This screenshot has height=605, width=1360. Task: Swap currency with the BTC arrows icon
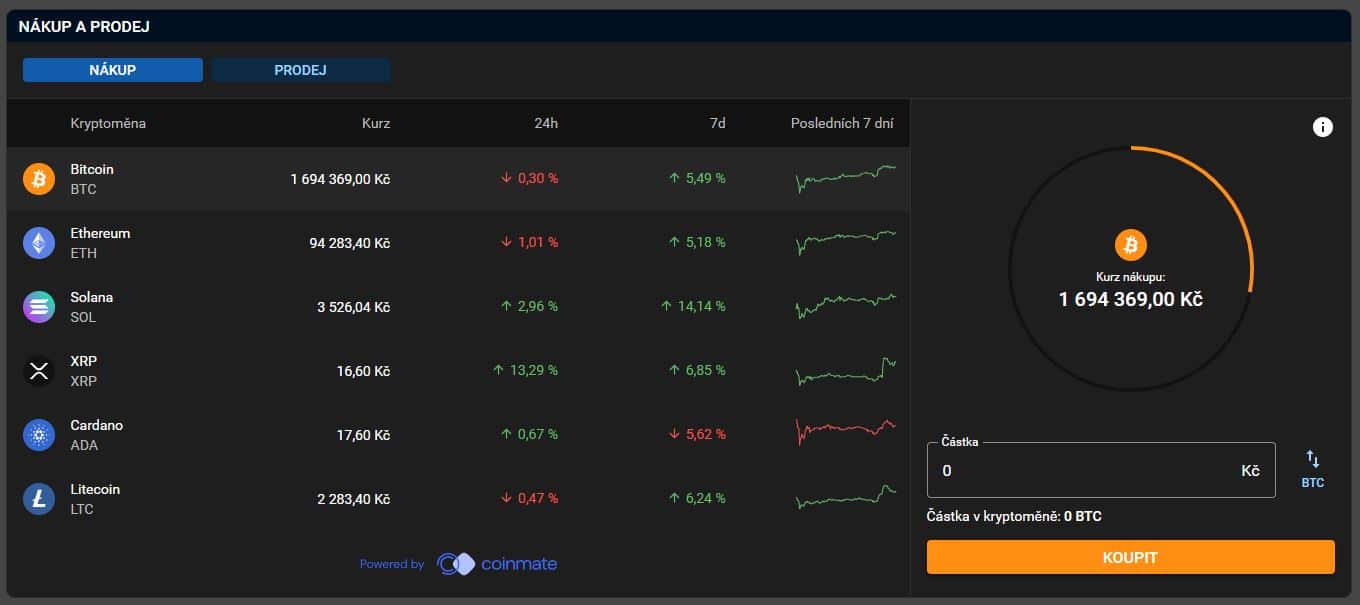[x=1313, y=469]
